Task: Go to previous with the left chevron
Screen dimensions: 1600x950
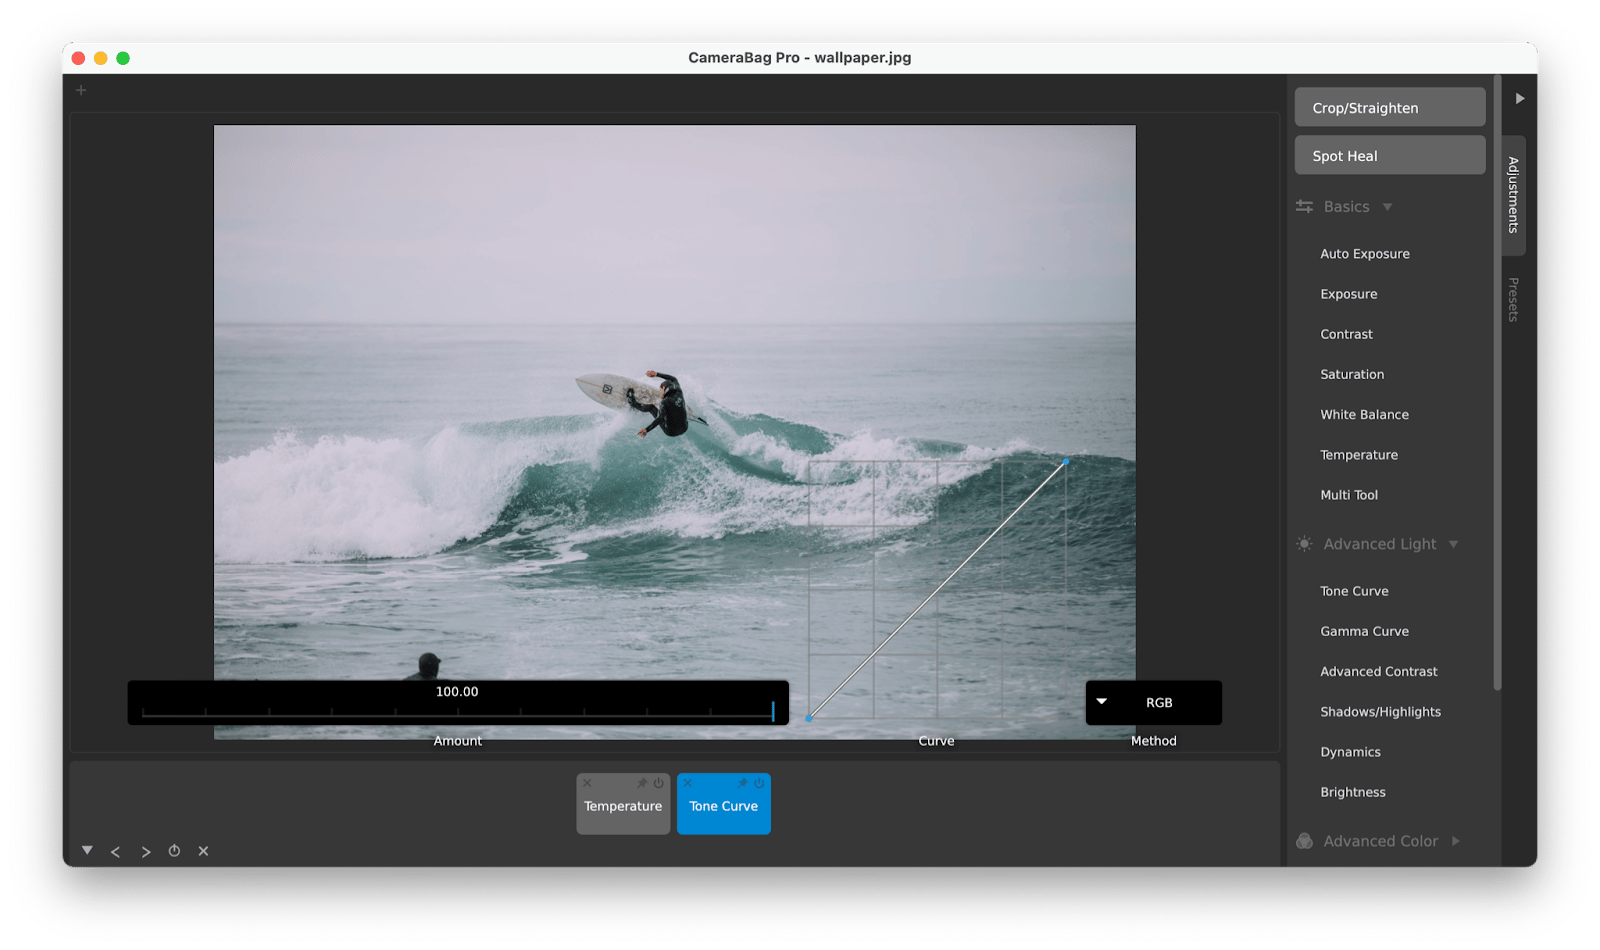Action: (116, 851)
